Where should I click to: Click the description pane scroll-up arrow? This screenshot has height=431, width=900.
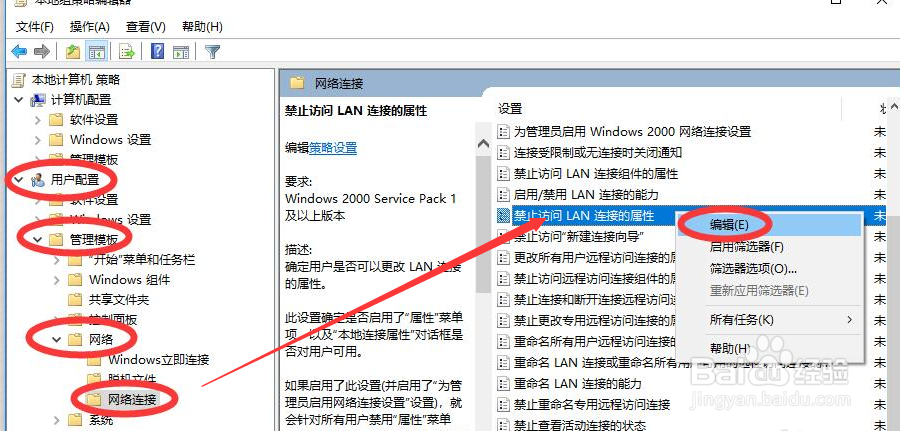[484, 143]
